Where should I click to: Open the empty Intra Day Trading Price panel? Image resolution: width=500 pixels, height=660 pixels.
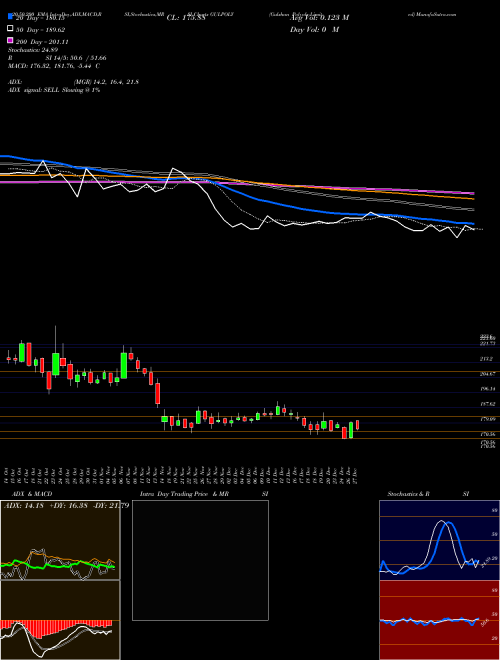click(x=200, y=560)
